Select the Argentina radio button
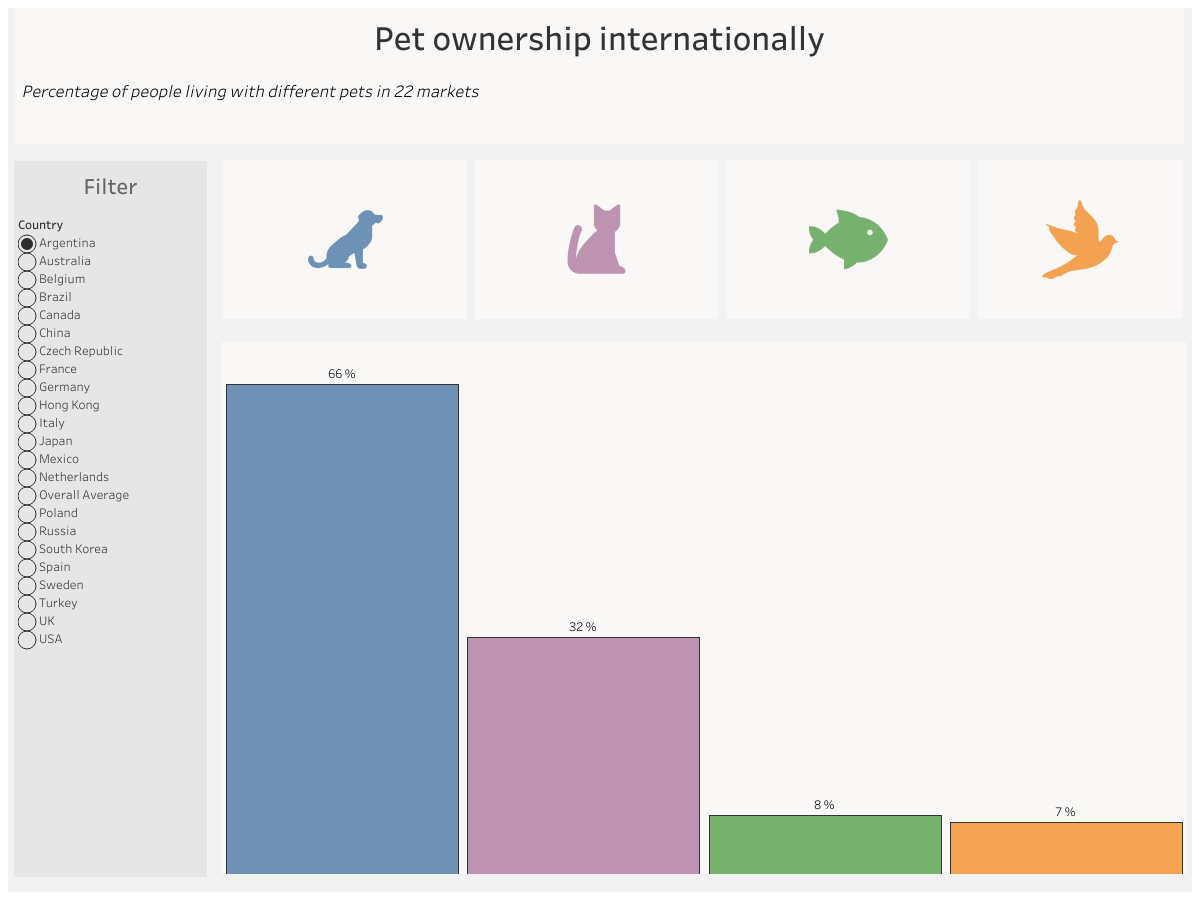1199x899 pixels. [x=27, y=243]
